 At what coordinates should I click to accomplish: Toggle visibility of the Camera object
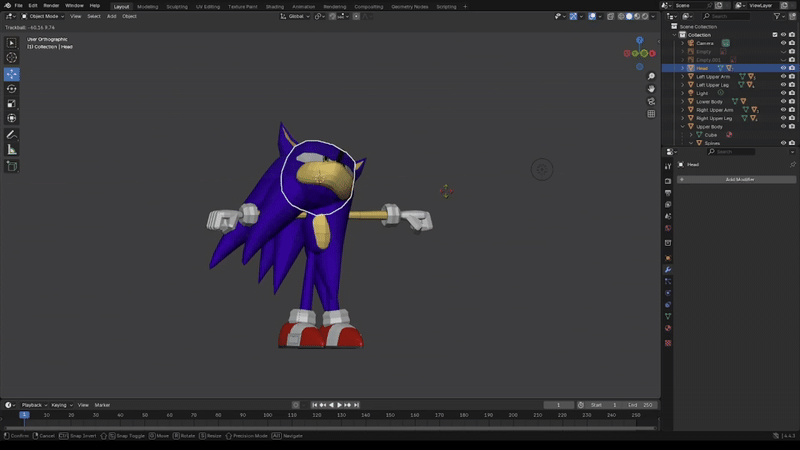click(783, 43)
